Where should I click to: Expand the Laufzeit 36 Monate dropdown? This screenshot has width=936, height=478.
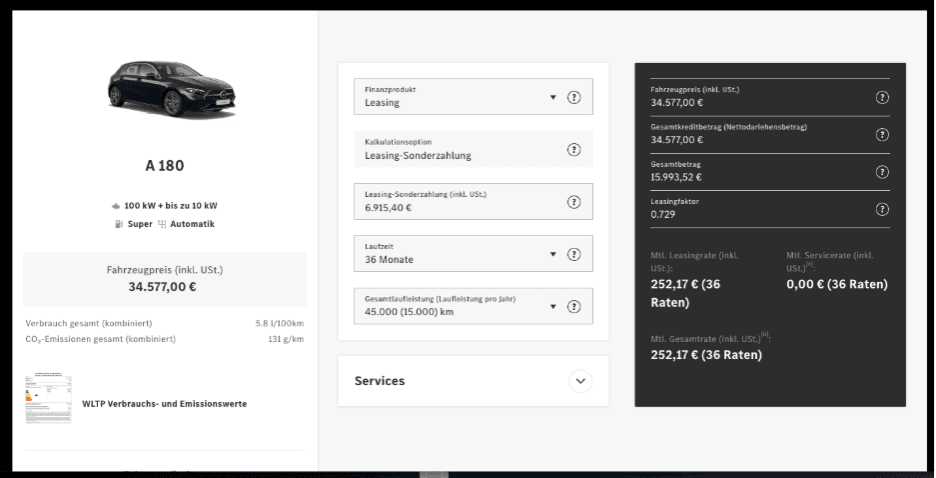click(x=458, y=254)
